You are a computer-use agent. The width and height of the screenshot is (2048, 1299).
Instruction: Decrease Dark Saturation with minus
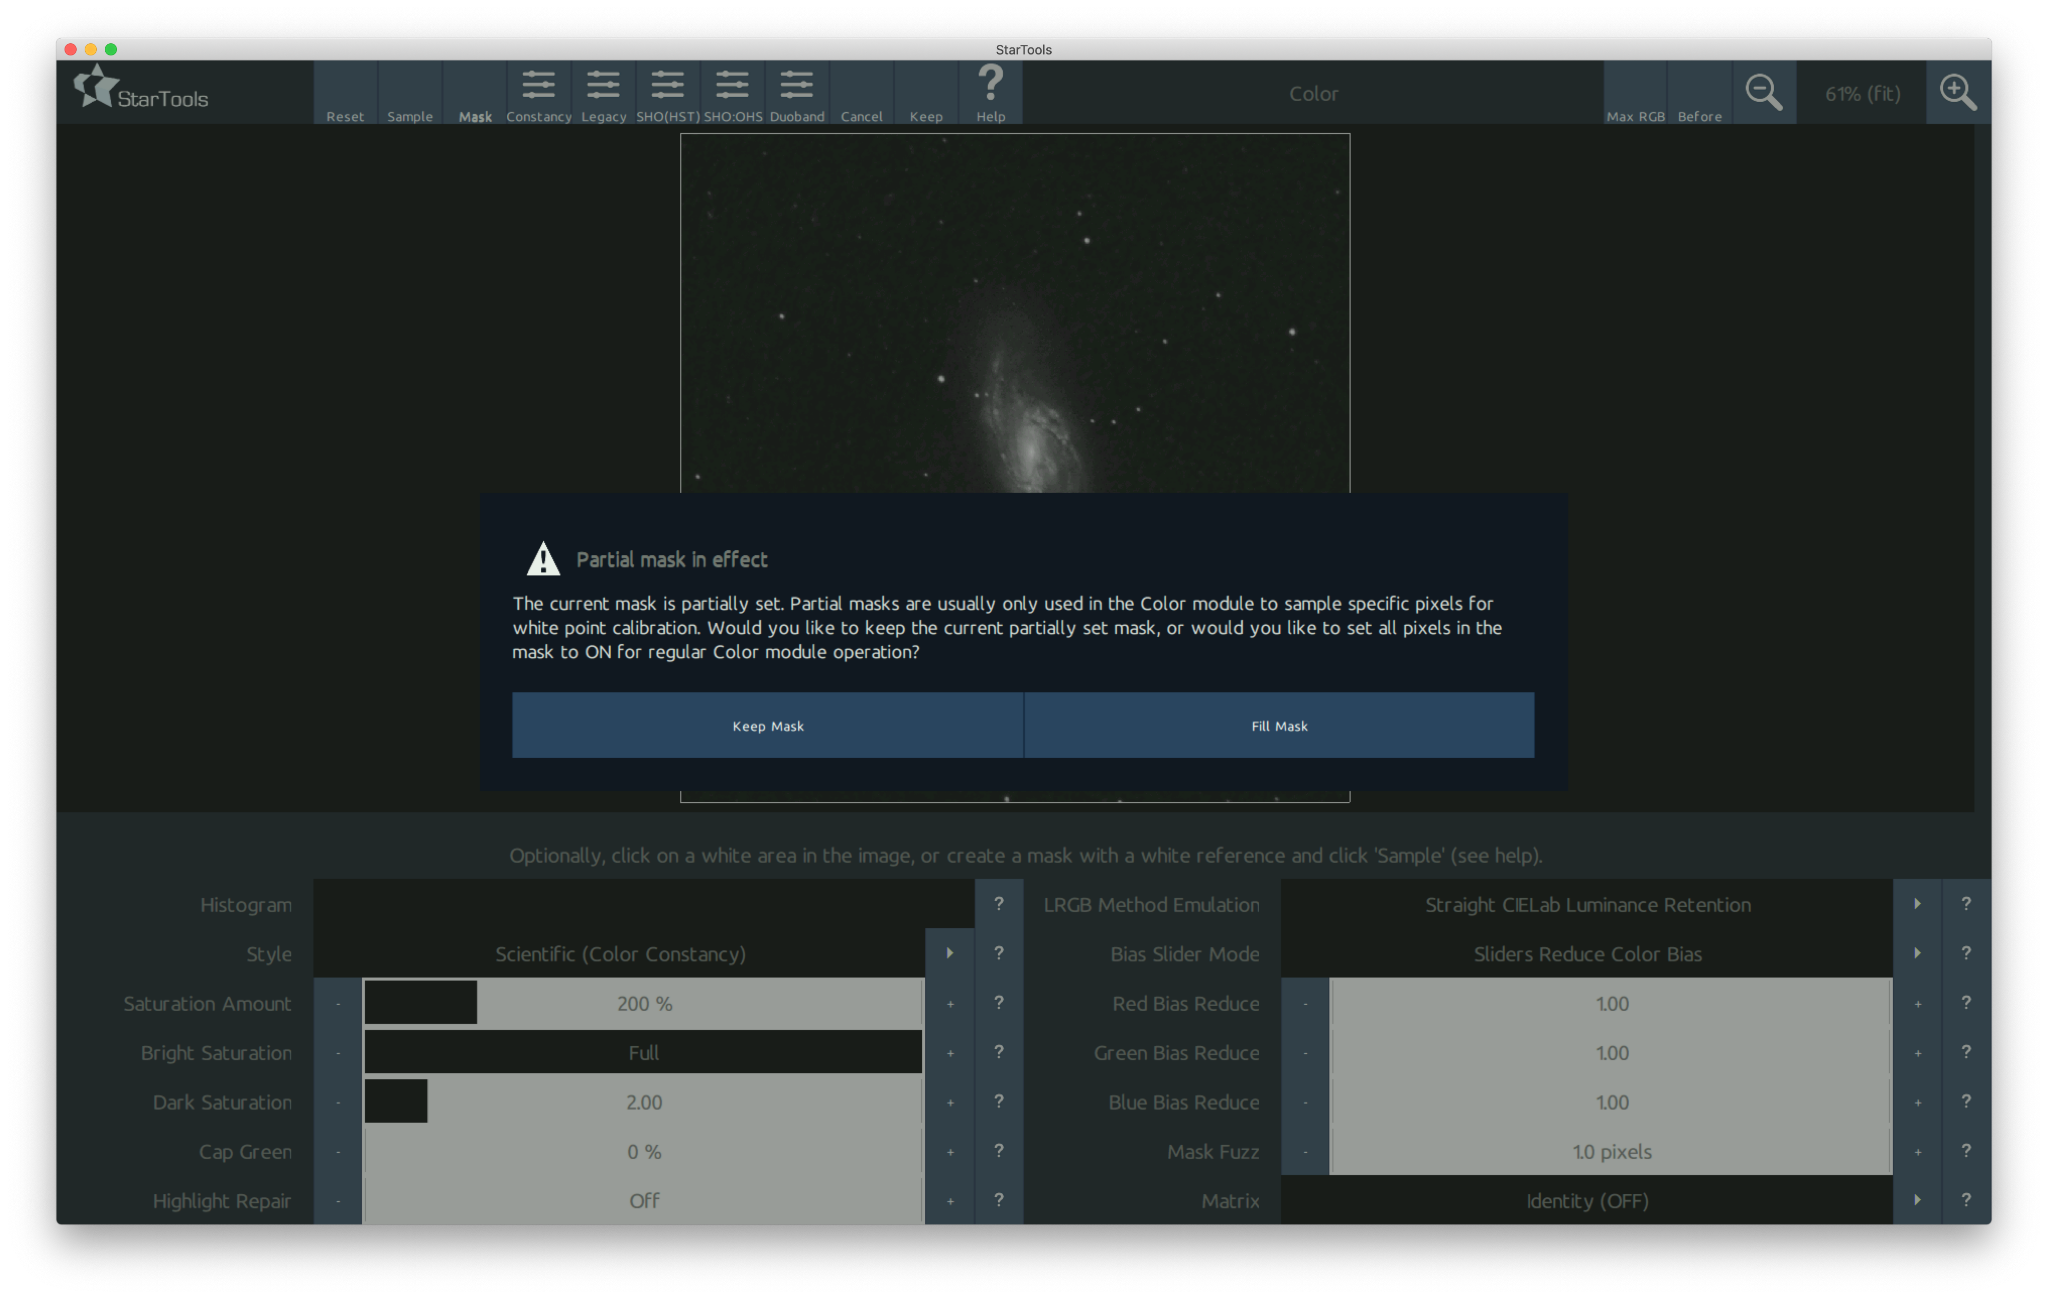pyautogui.click(x=338, y=1102)
